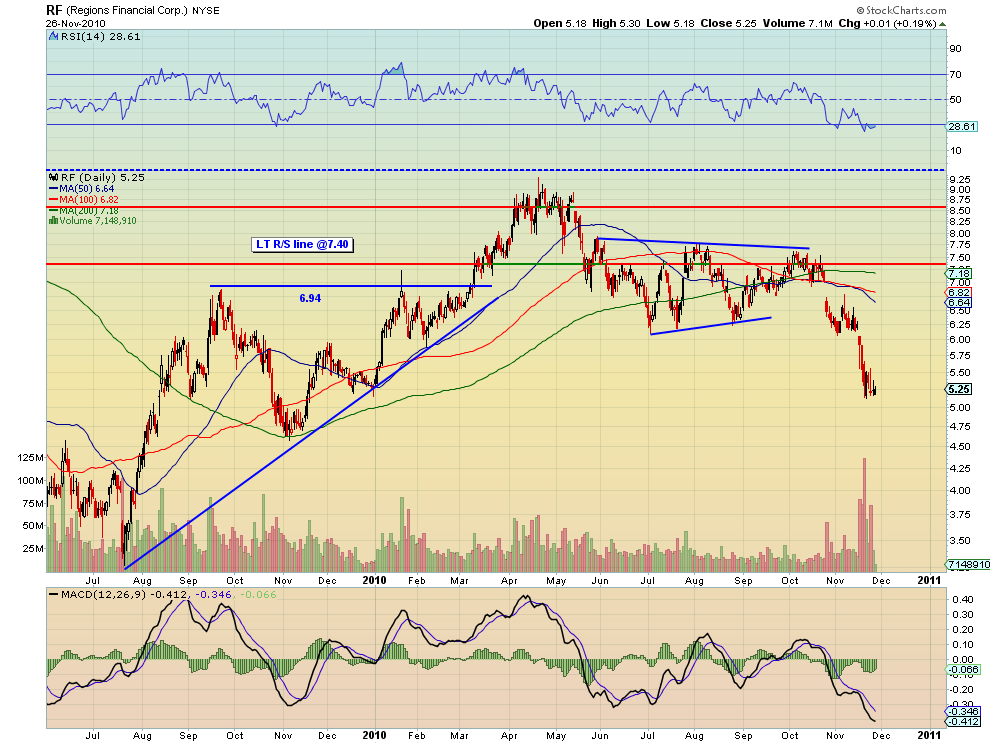Click the 2010 label on MACD panel time axis
Screen dimensions: 990x744
point(374,735)
